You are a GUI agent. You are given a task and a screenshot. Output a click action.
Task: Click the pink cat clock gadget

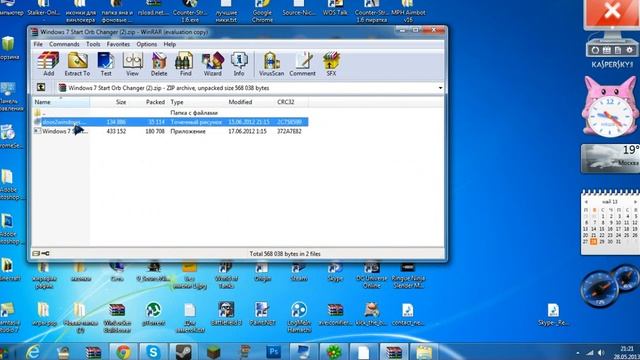point(610,107)
